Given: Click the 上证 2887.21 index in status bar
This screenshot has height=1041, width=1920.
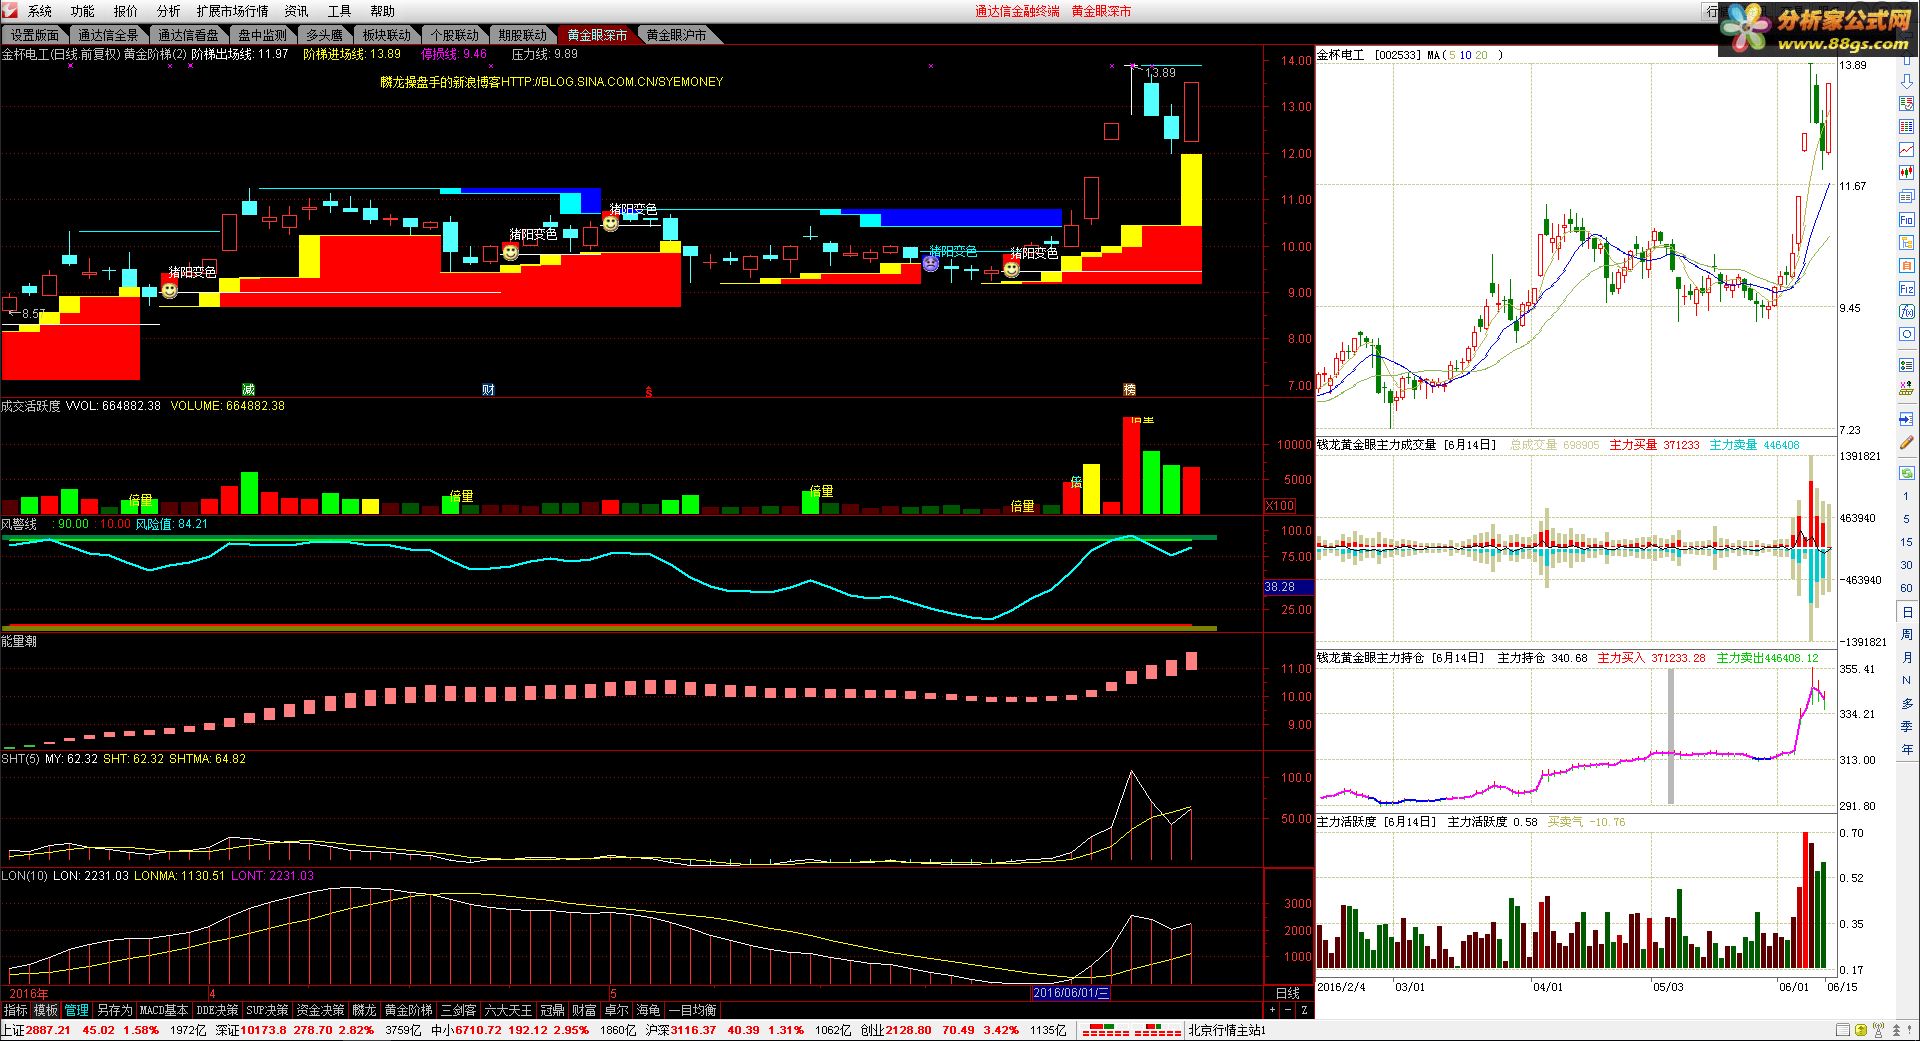Looking at the screenshot, I should (36, 1030).
